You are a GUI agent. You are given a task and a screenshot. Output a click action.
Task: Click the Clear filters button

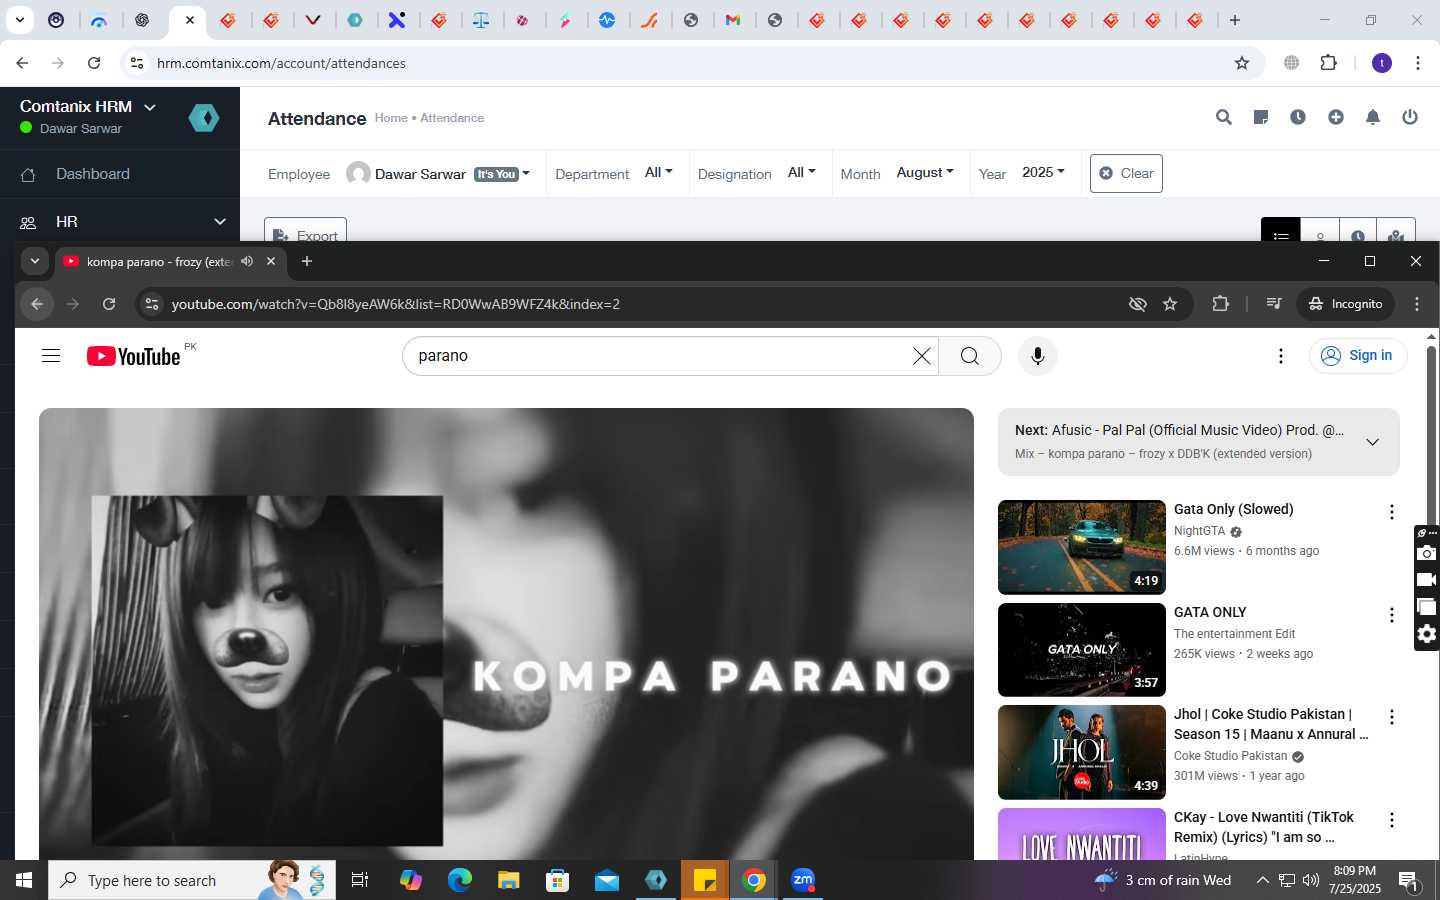click(x=1126, y=173)
